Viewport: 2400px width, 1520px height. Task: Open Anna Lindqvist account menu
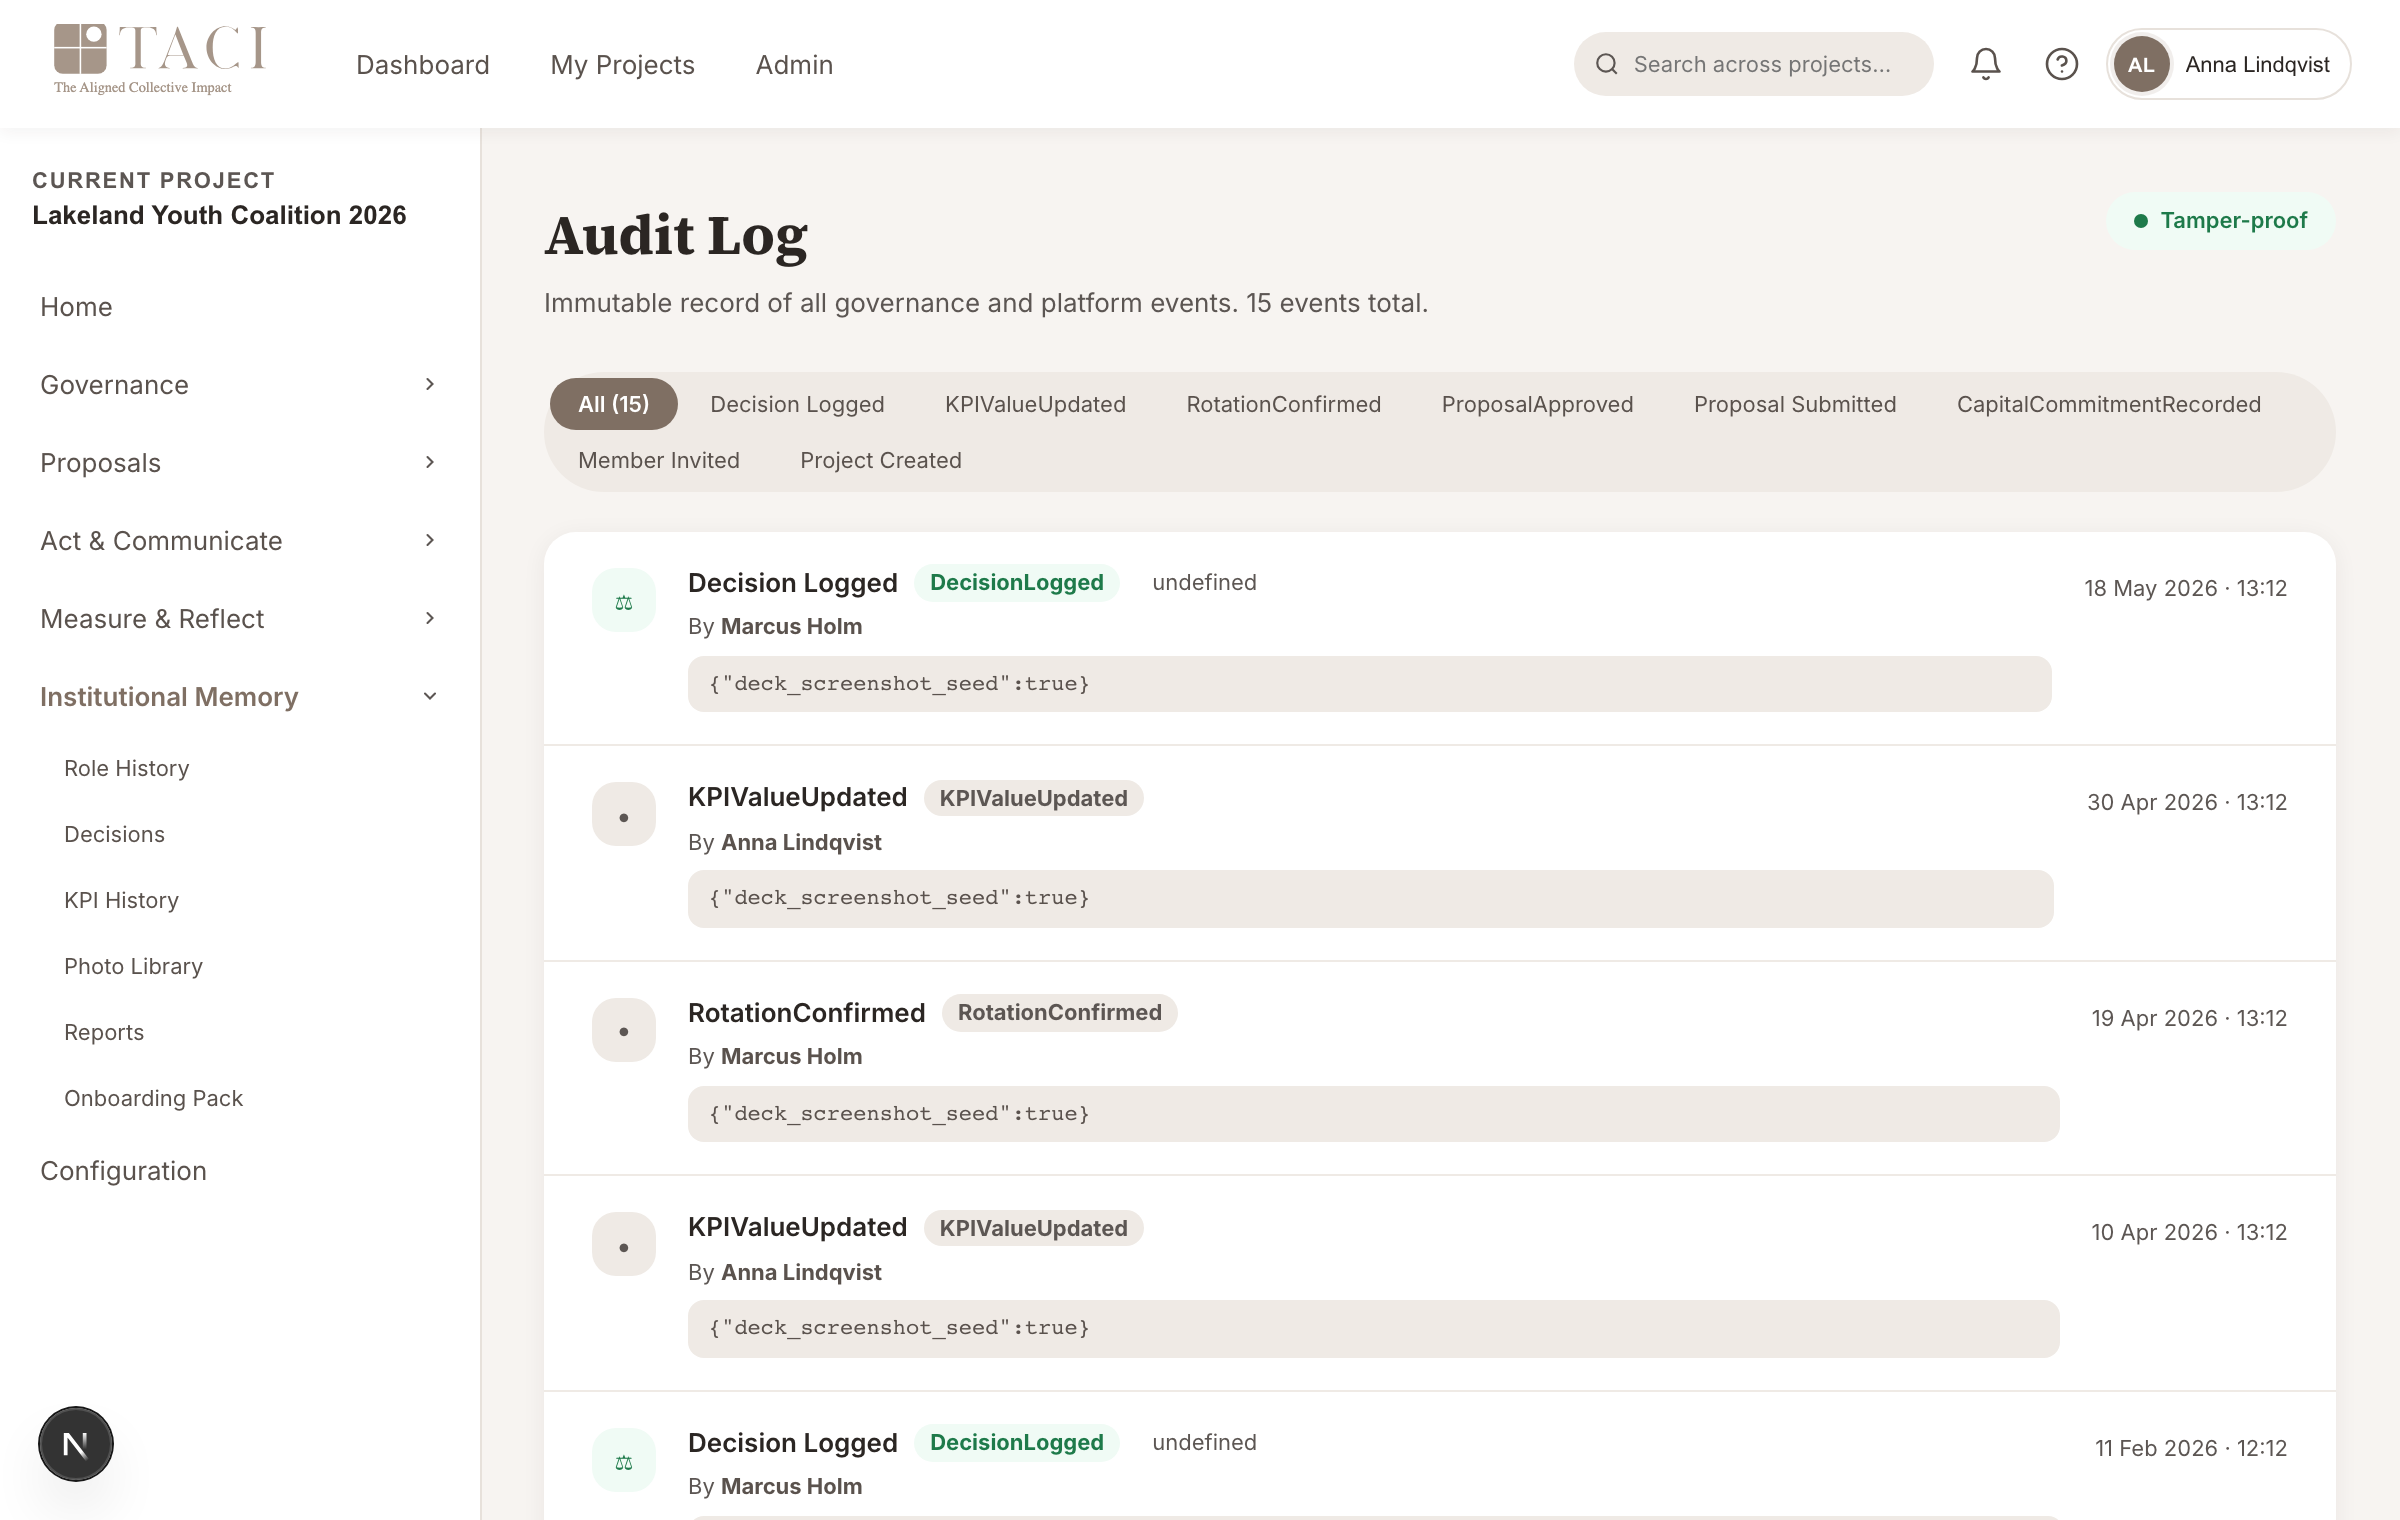[x=2228, y=64]
